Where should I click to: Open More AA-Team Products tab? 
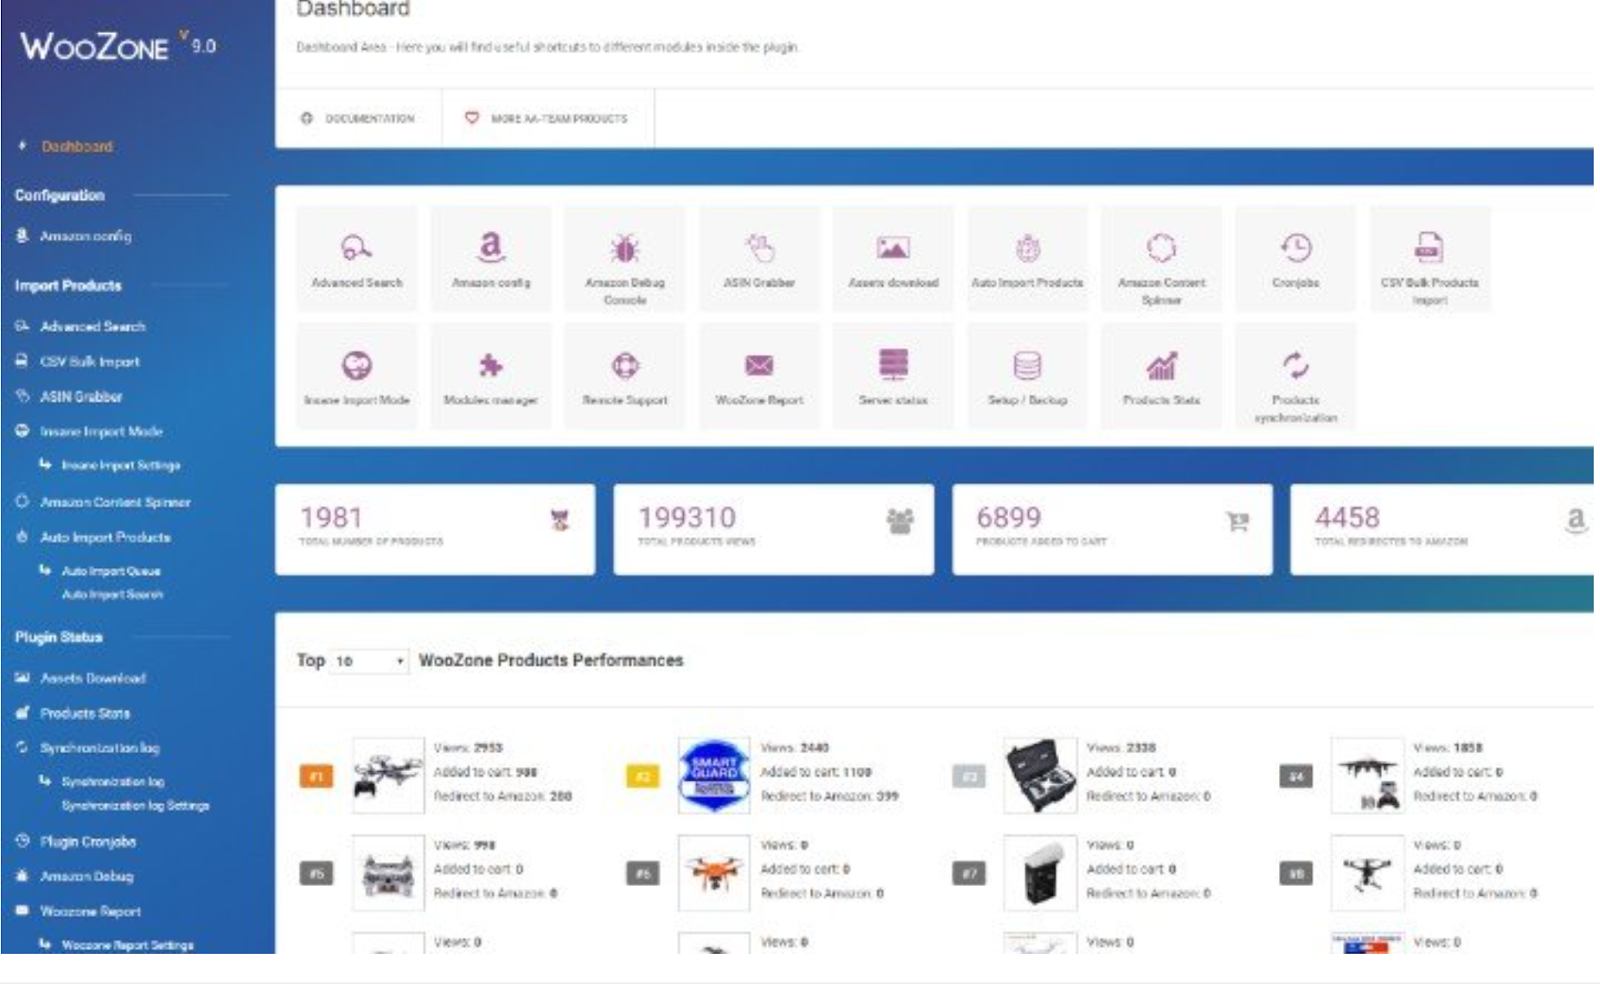(x=547, y=118)
